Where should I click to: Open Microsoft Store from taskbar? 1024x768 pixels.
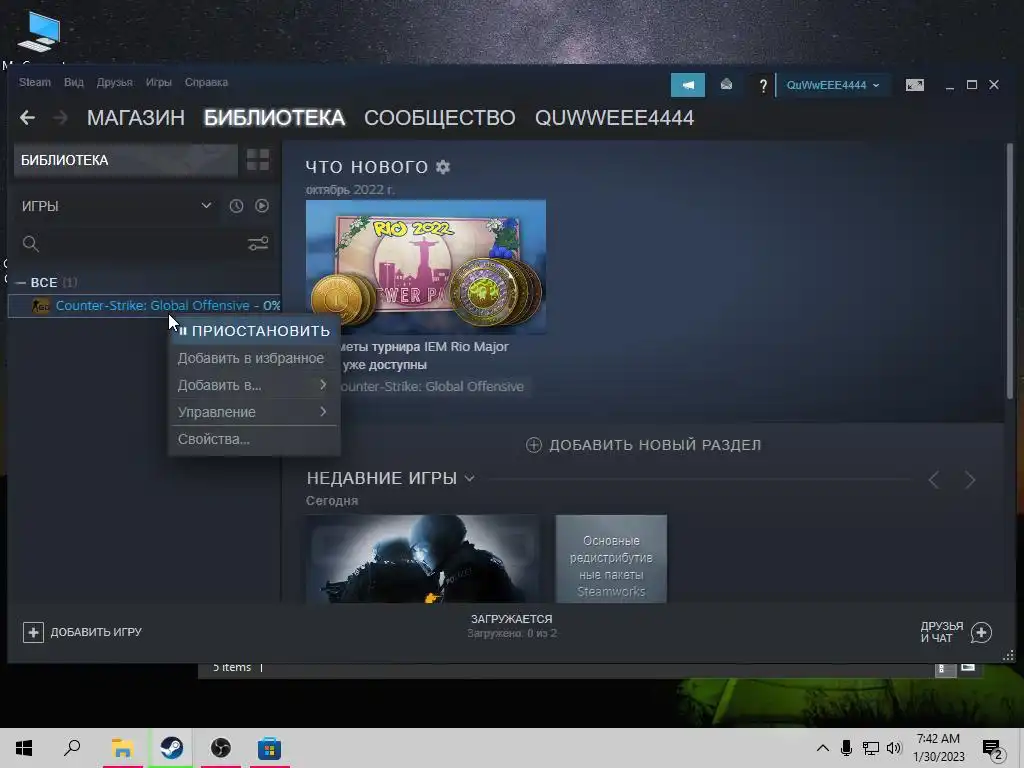pos(269,748)
